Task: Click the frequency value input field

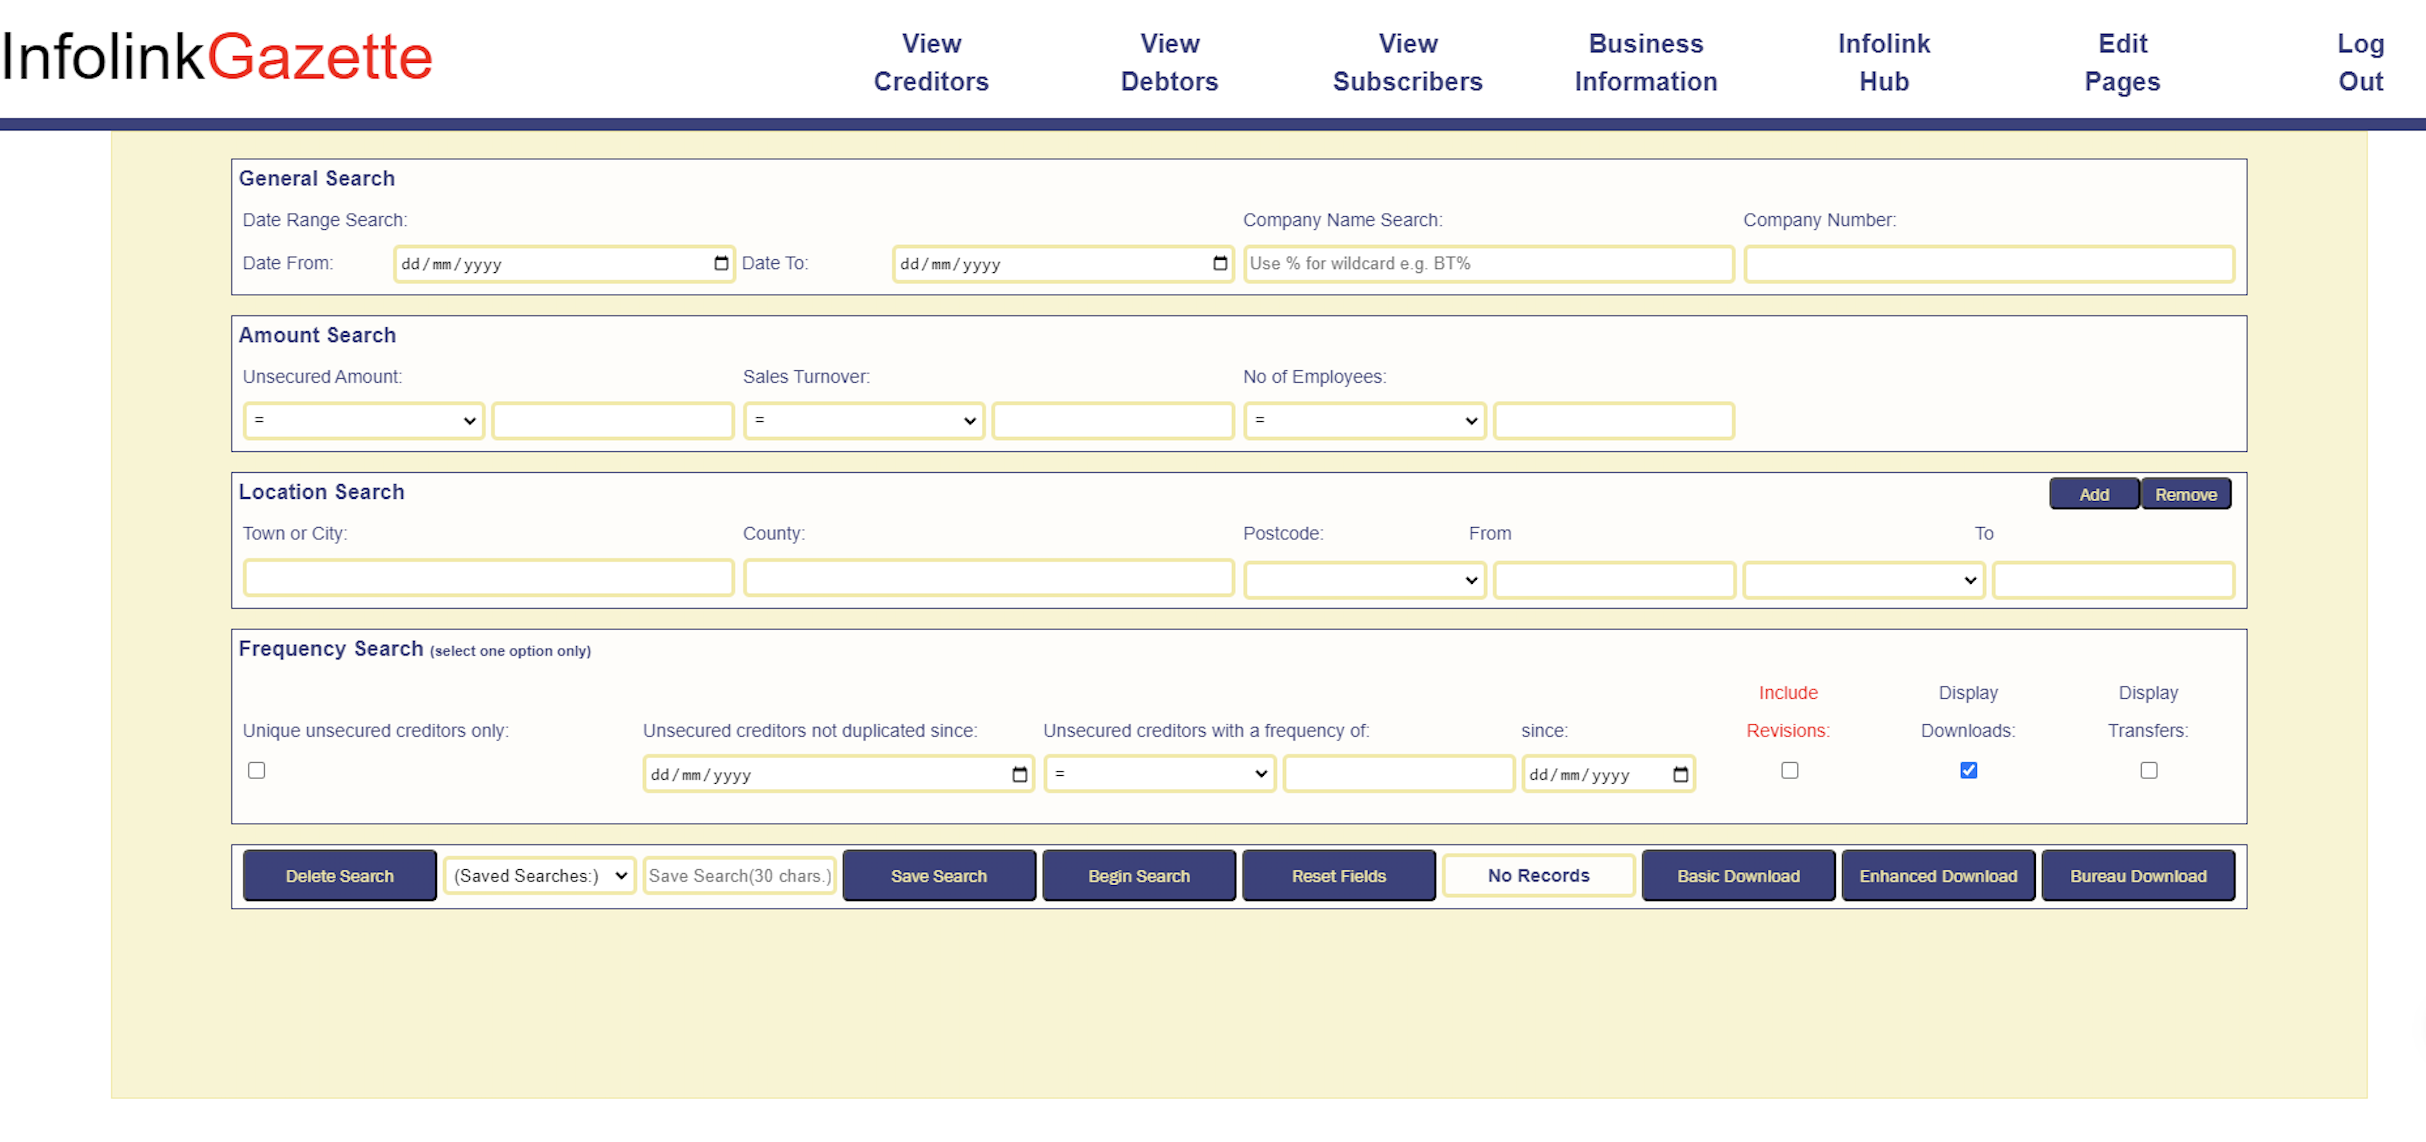Action: click(1399, 774)
